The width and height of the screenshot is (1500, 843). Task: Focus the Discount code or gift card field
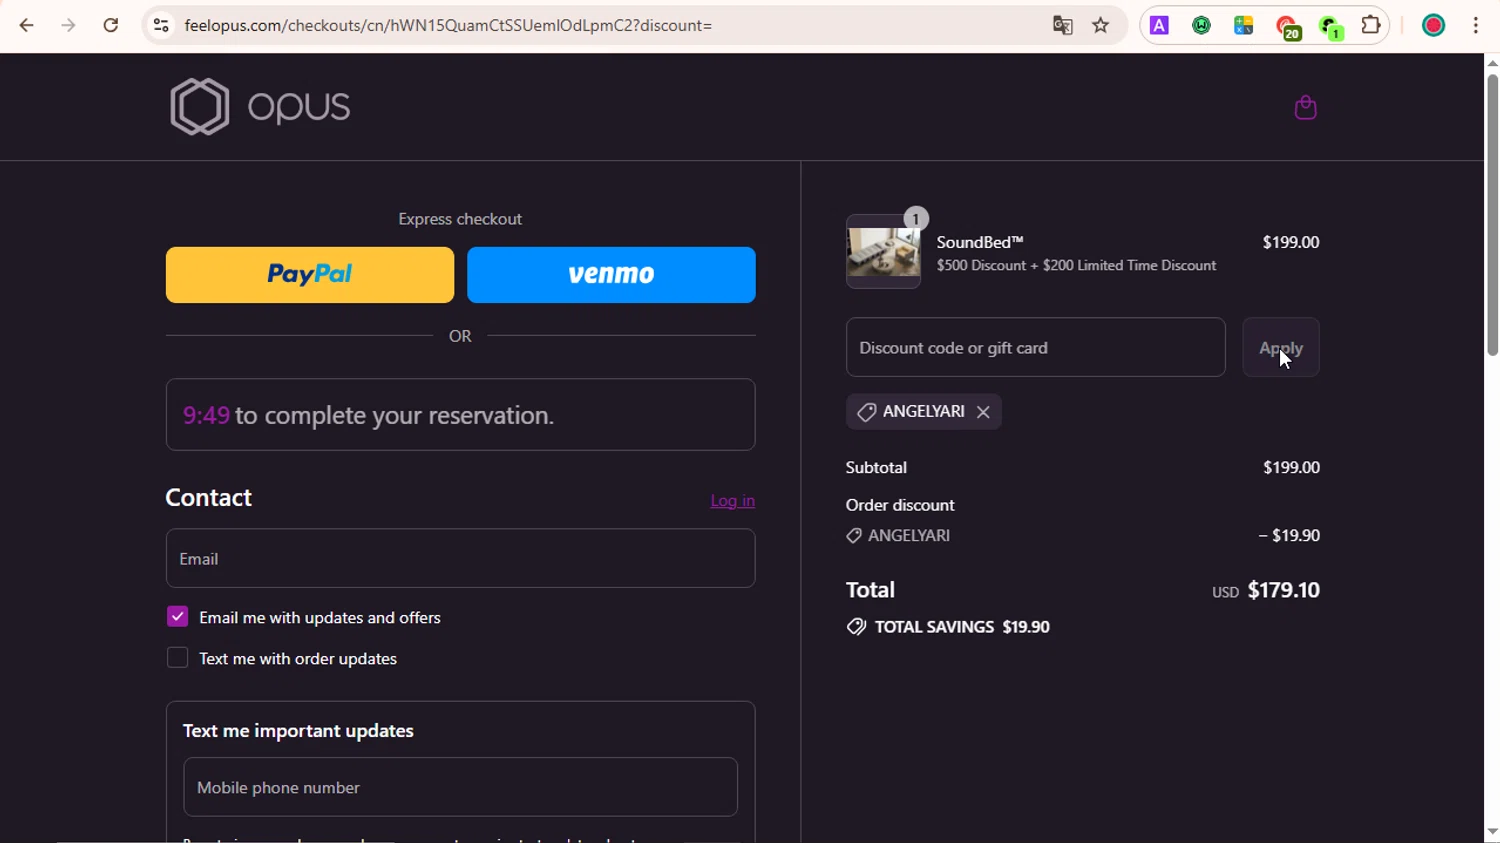click(x=1035, y=348)
